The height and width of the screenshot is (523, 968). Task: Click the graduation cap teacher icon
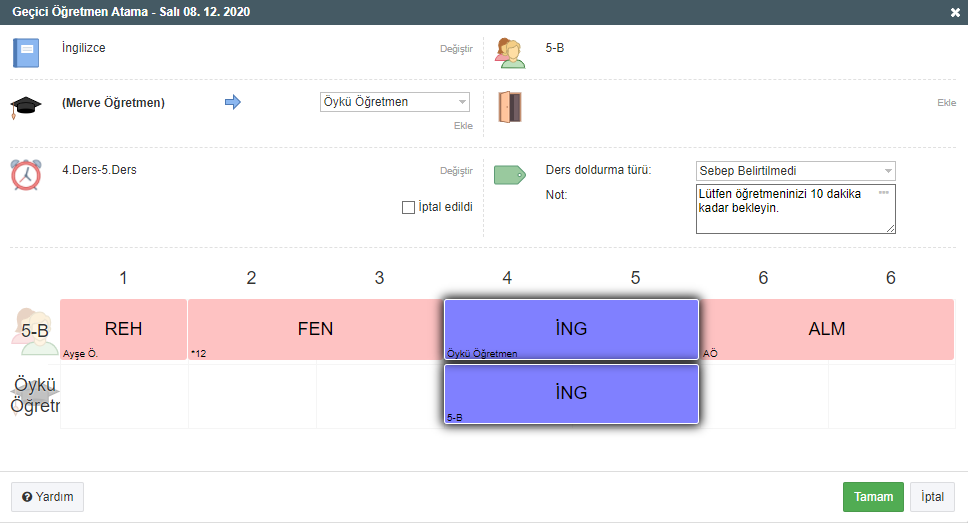pyautogui.click(x=25, y=107)
